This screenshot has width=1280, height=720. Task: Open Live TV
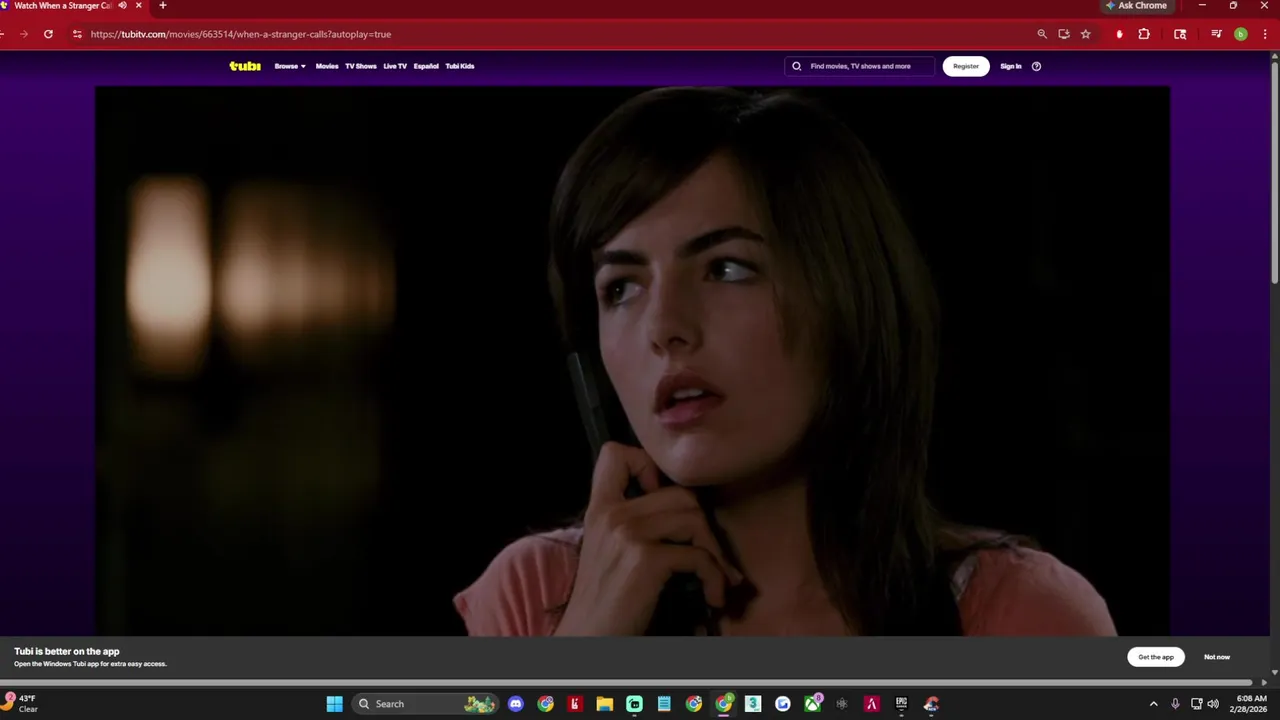tap(395, 66)
